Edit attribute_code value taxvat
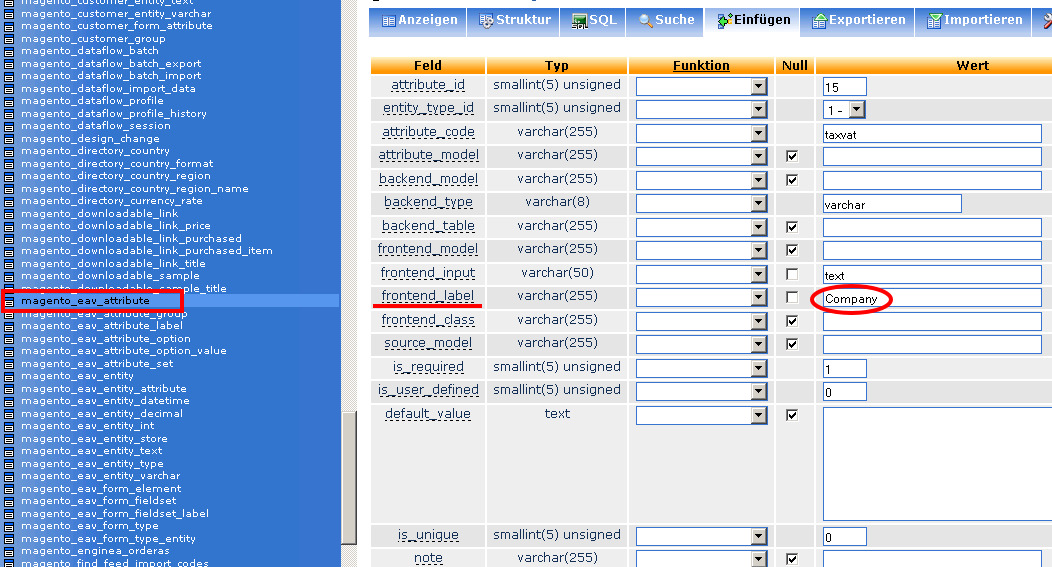Viewport: 1052px width, 567px height. 932,134
